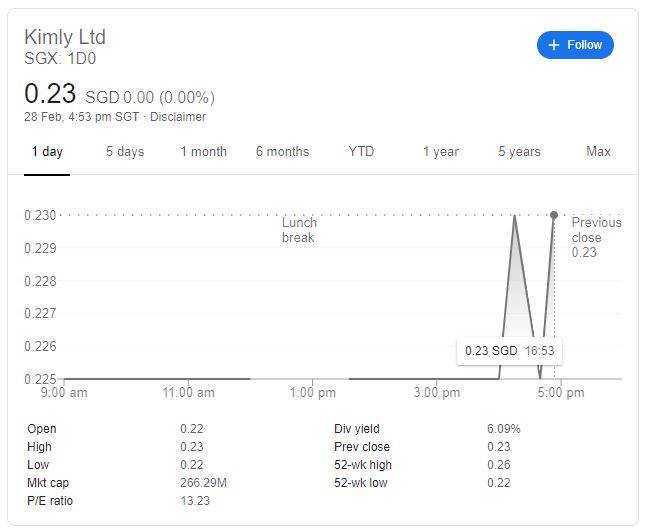Select the Max range tab
Image resolution: width=650 pixels, height=532 pixels.
598,152
